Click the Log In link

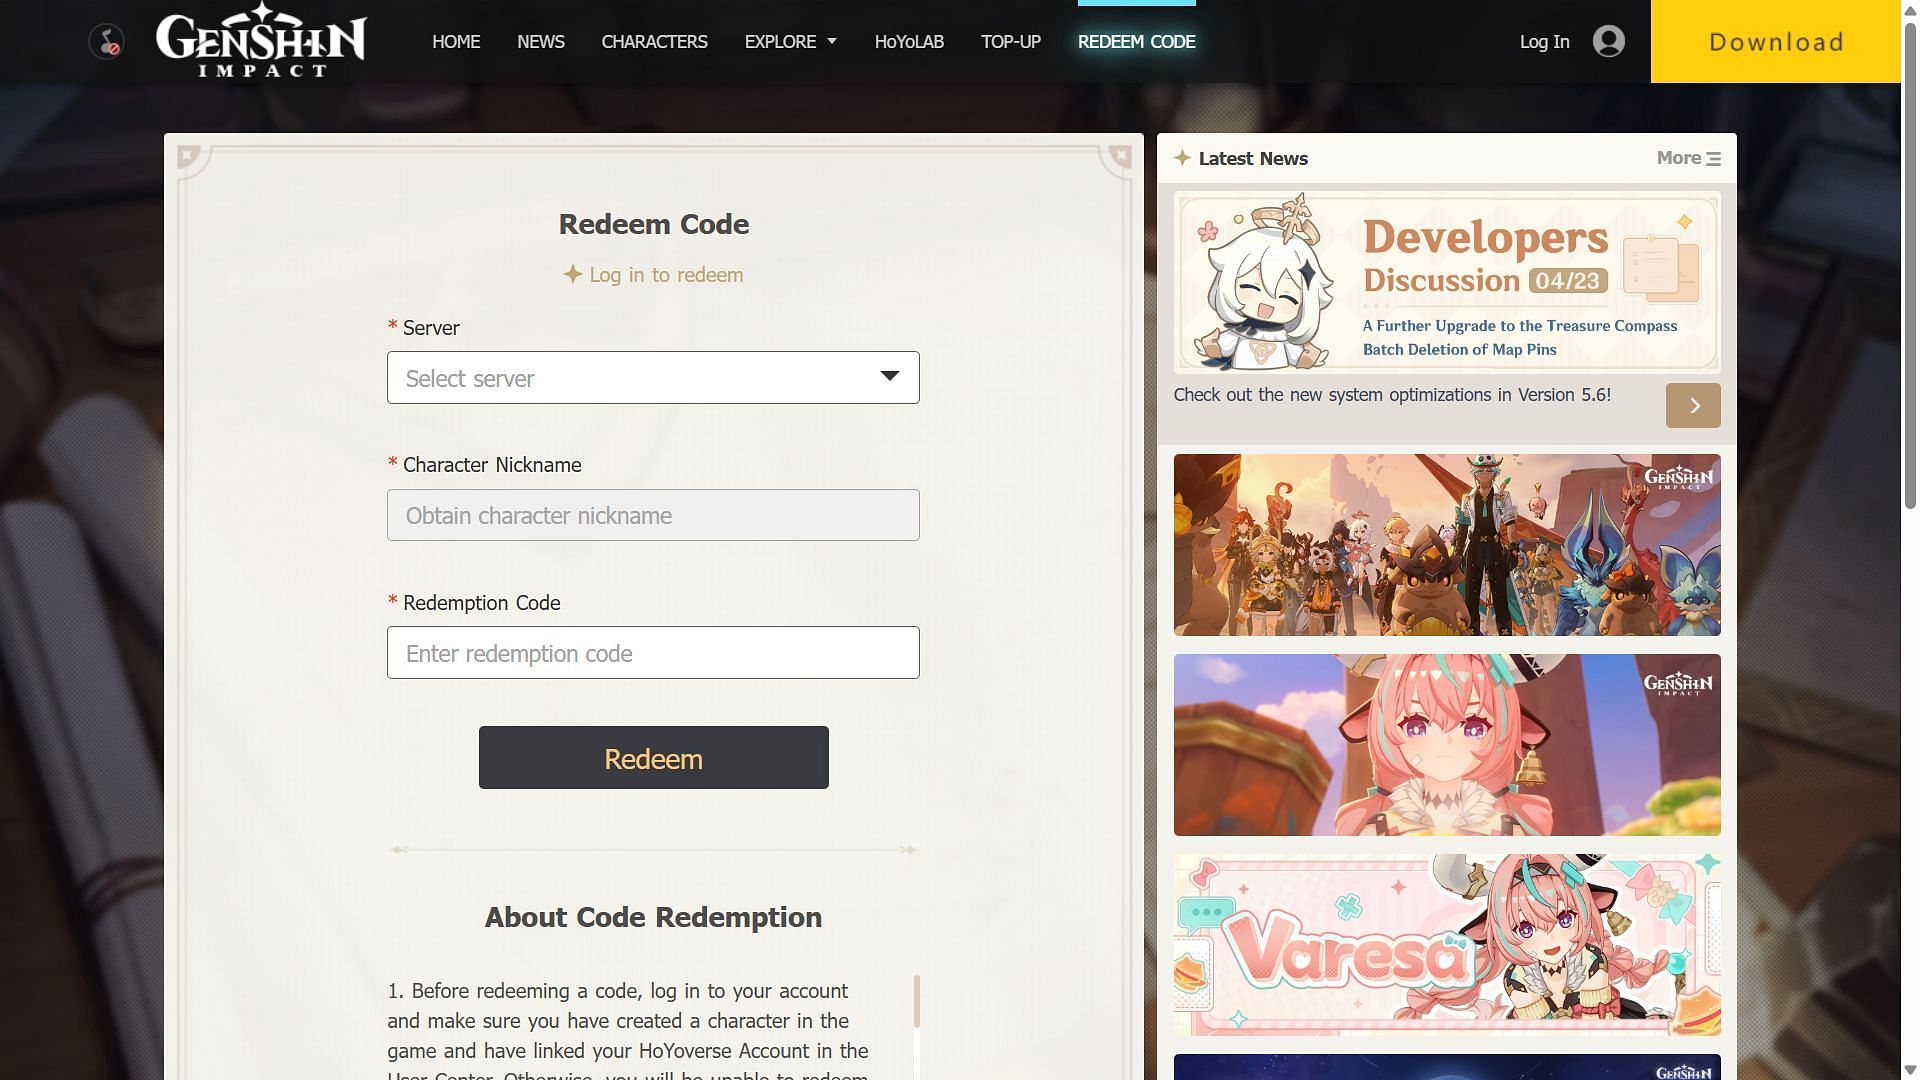point(1544,42)
